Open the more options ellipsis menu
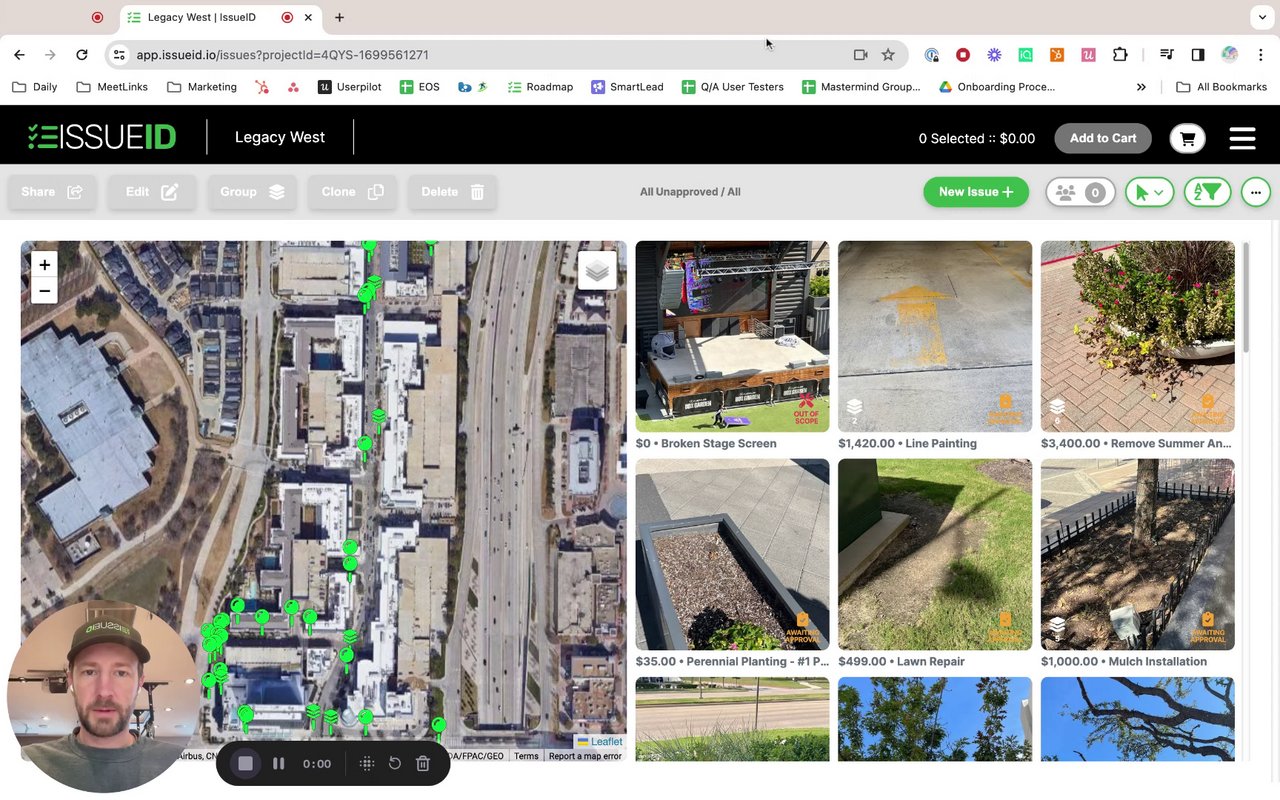The width and height of the screenshot is (1280, 800). 1256,192
